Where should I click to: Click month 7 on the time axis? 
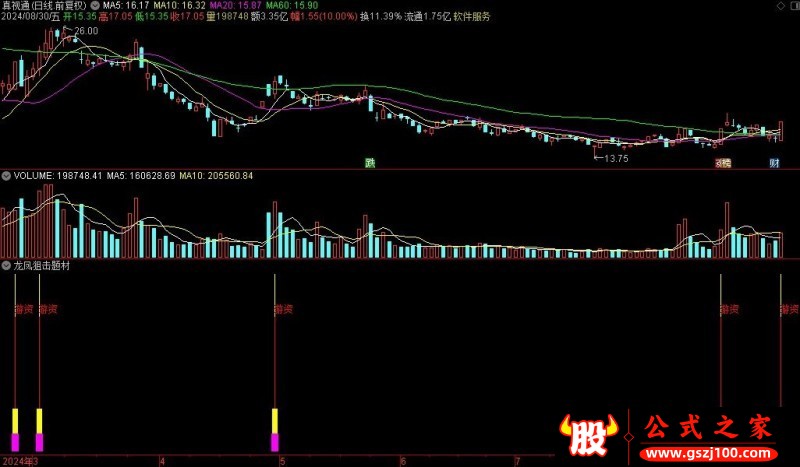[518, 461]
